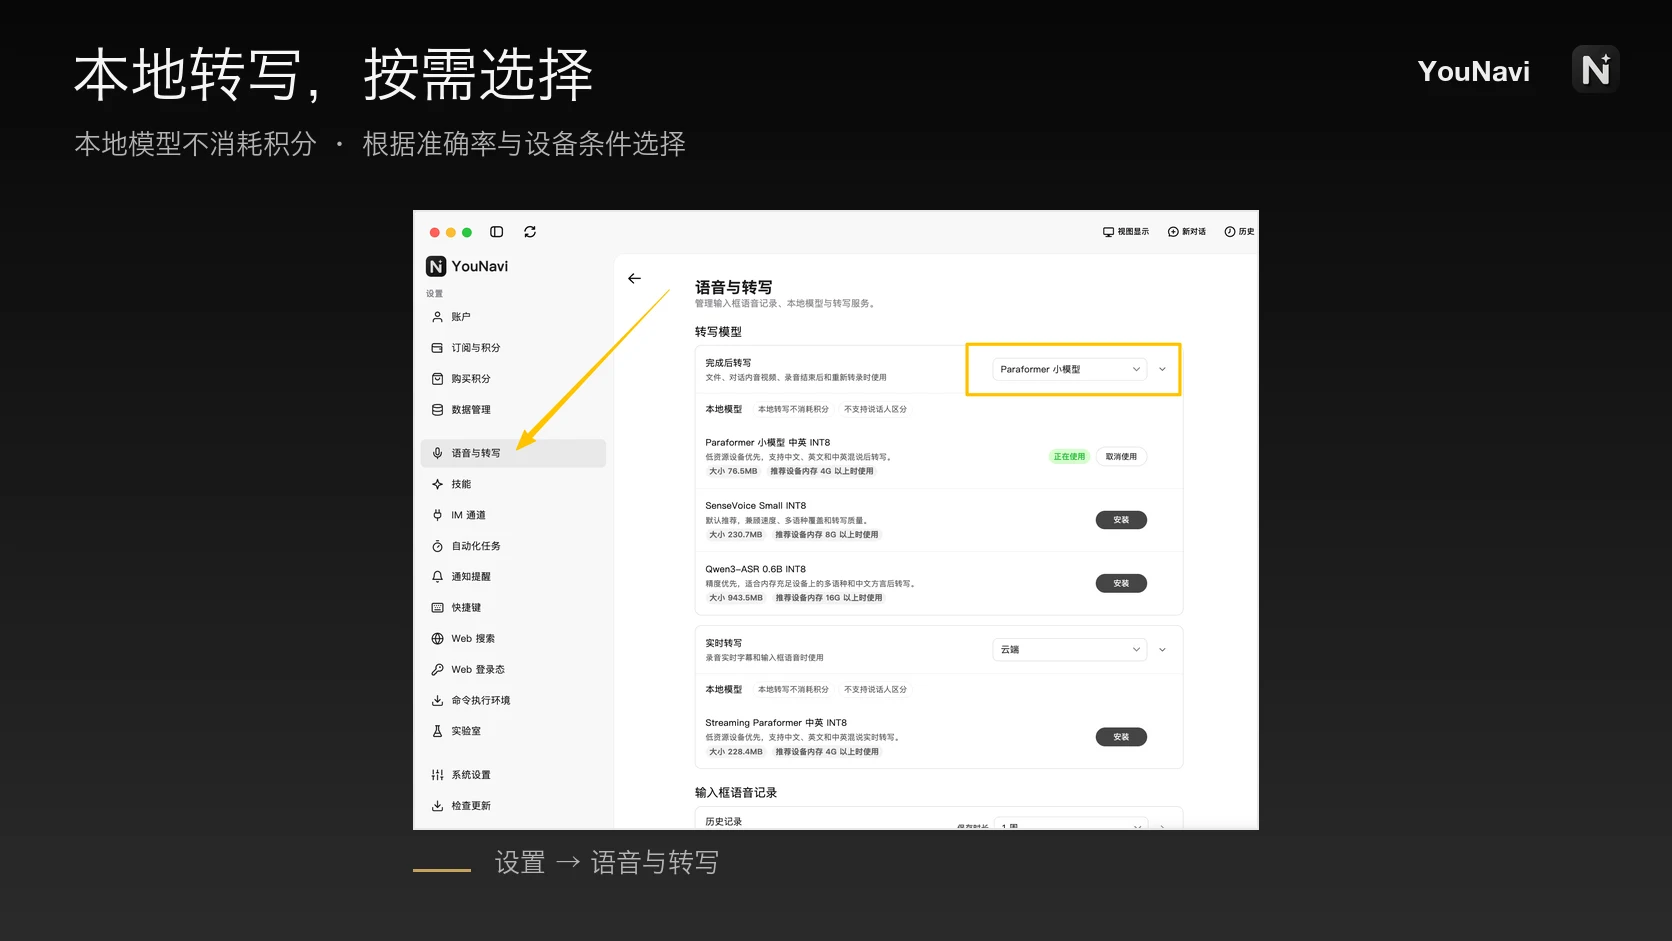
Task: Click the 历史 clock icon
Action: click(x=1230, y=232)
